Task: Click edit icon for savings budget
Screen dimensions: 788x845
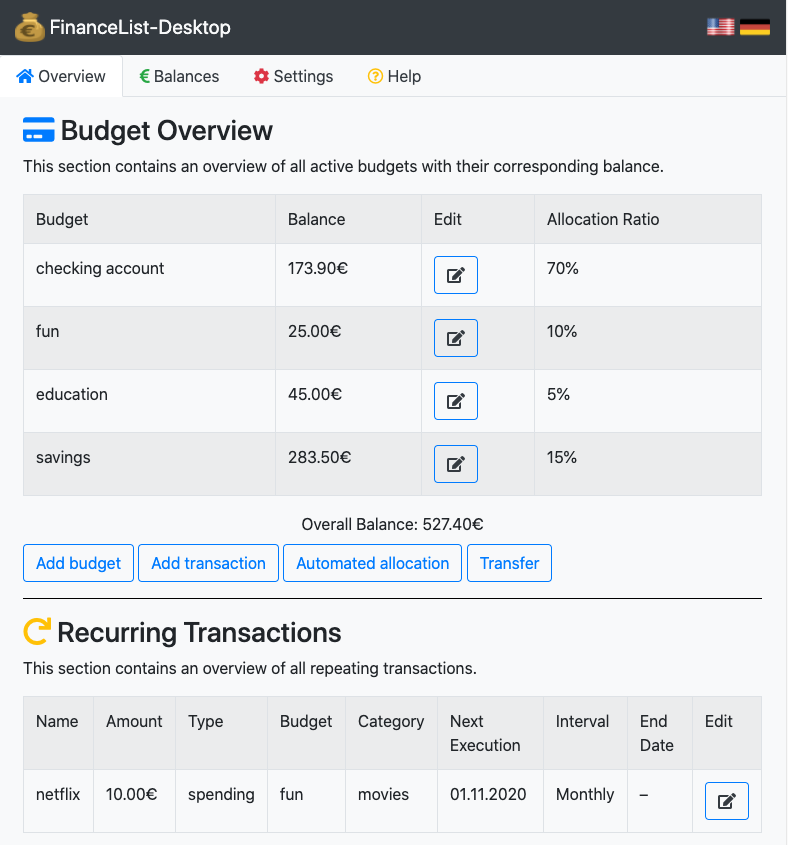Action: click(x=455, y=464)
